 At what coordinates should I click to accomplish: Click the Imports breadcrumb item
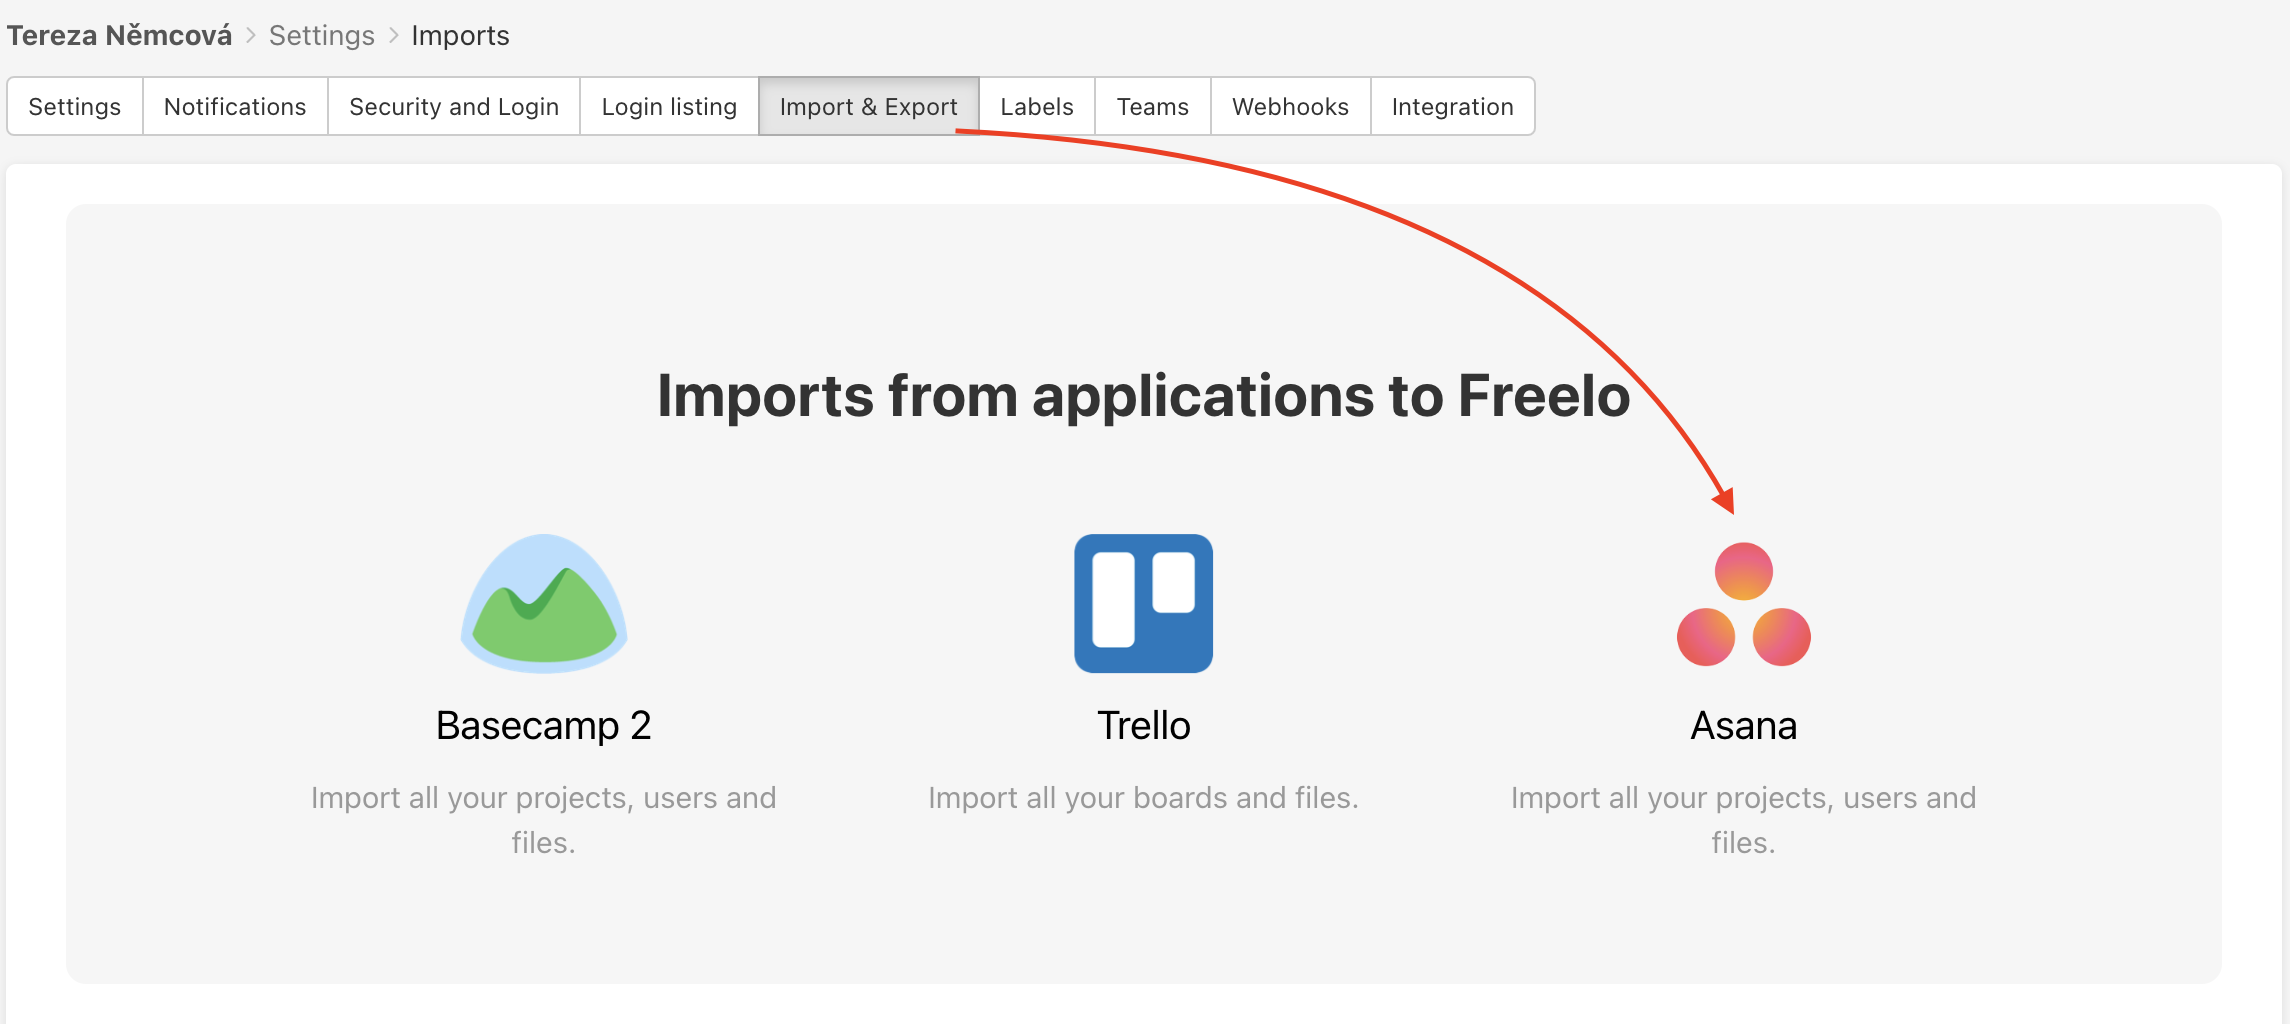click(x=460, y=36)
